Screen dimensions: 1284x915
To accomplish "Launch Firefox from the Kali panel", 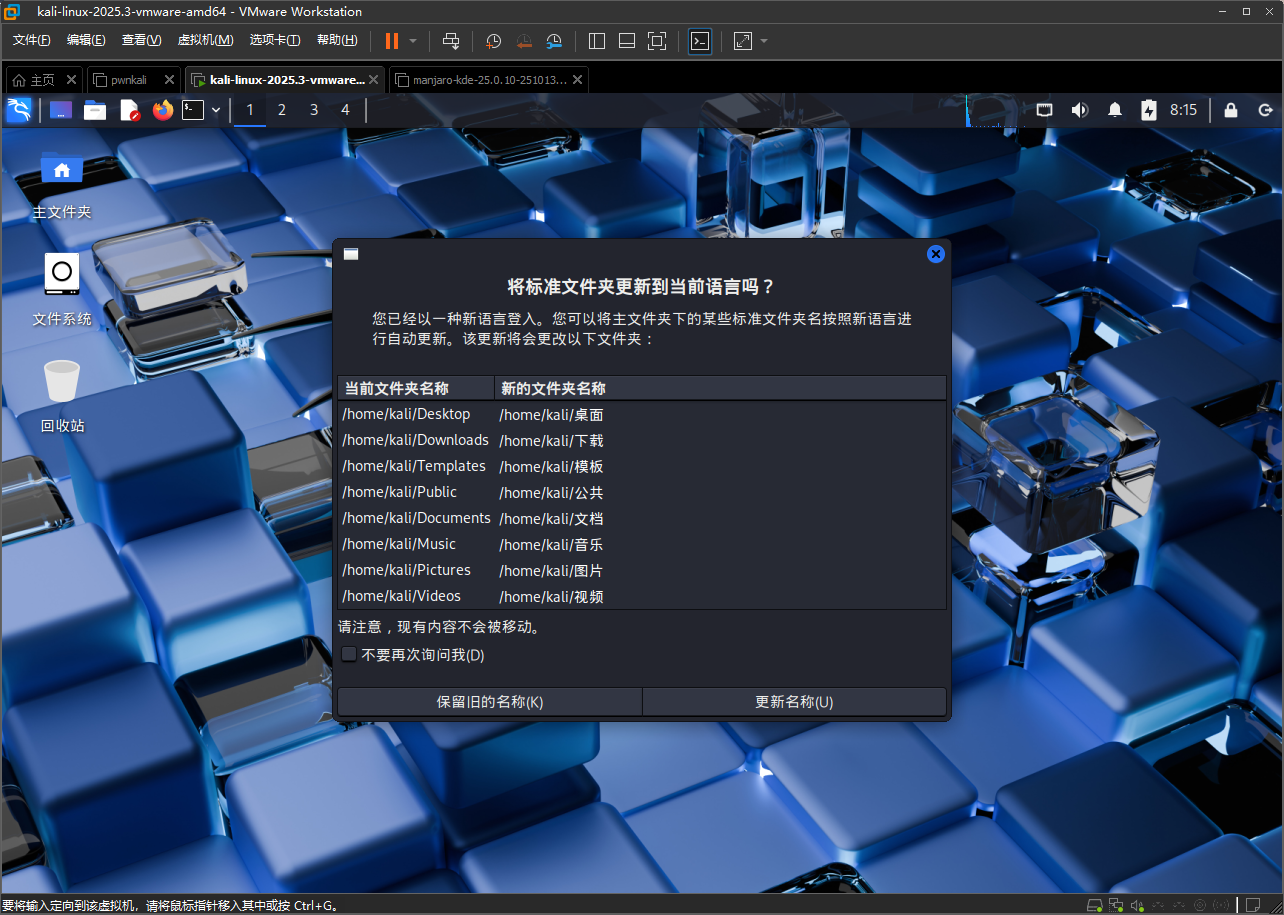I will coord(163,110).
